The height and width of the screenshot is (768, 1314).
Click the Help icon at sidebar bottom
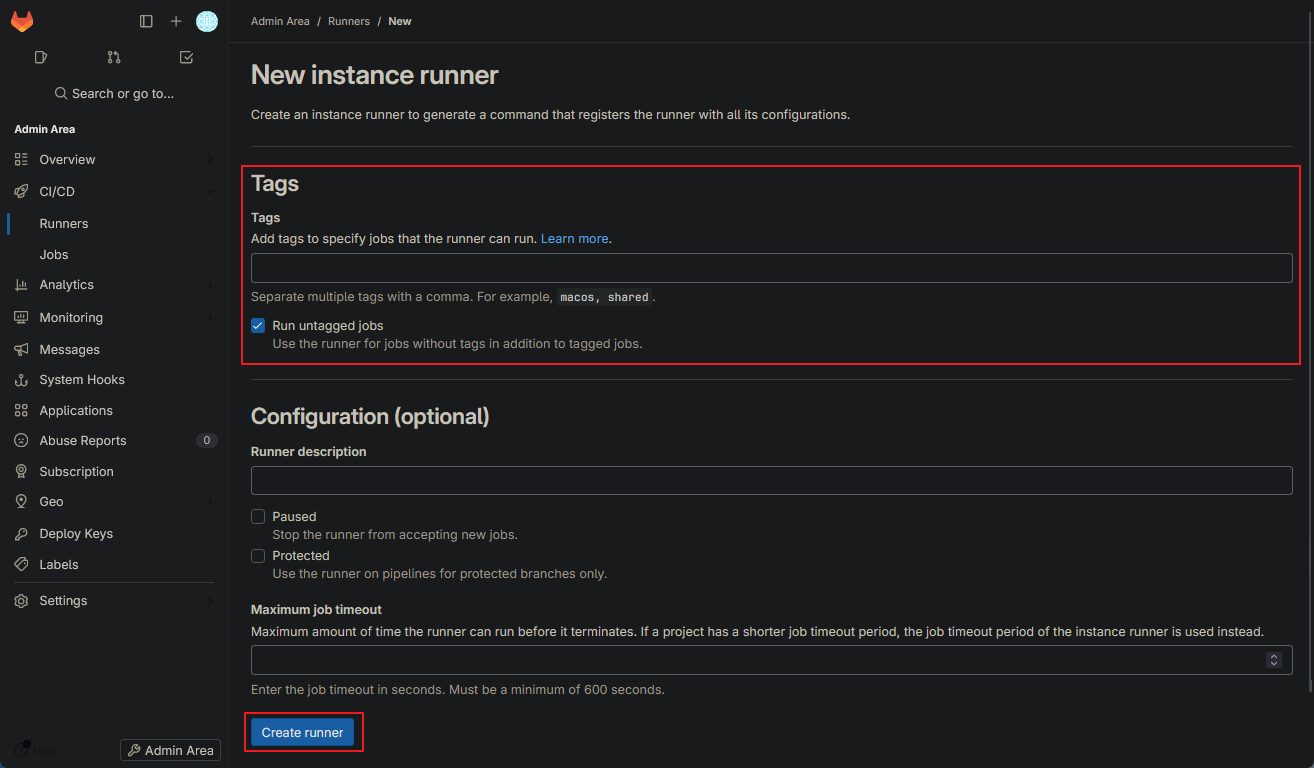[x=22, y=750]
